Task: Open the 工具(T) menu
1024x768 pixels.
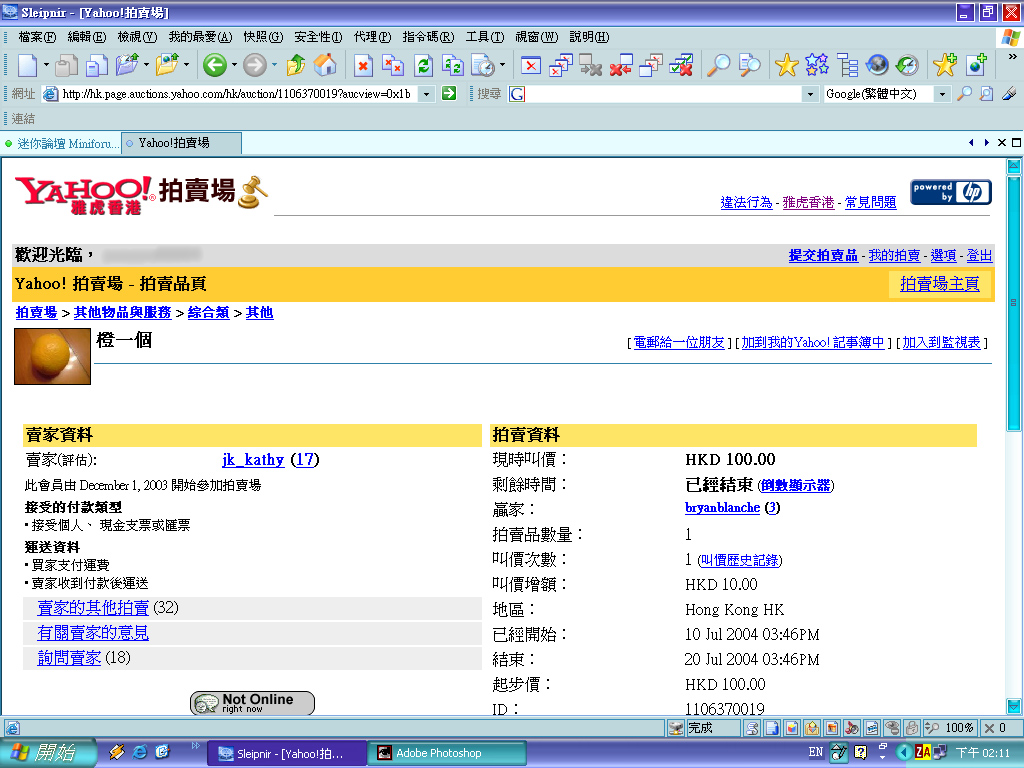Action: tap(485, 37)
